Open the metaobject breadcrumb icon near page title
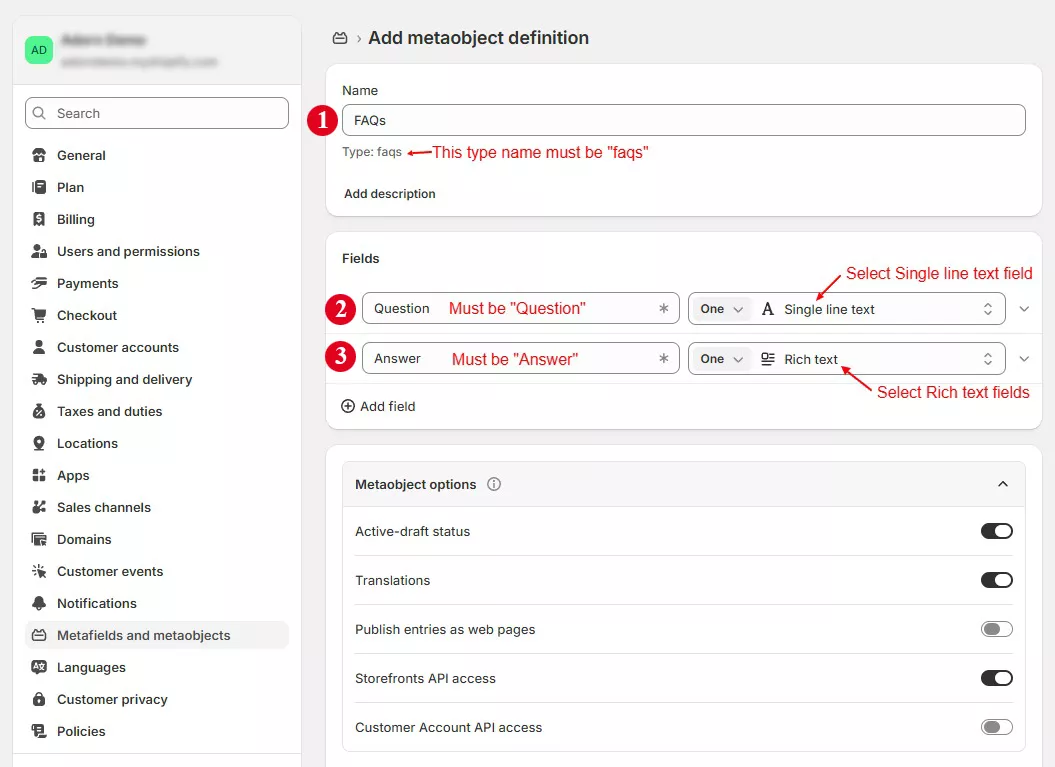 tap(339, 37)
